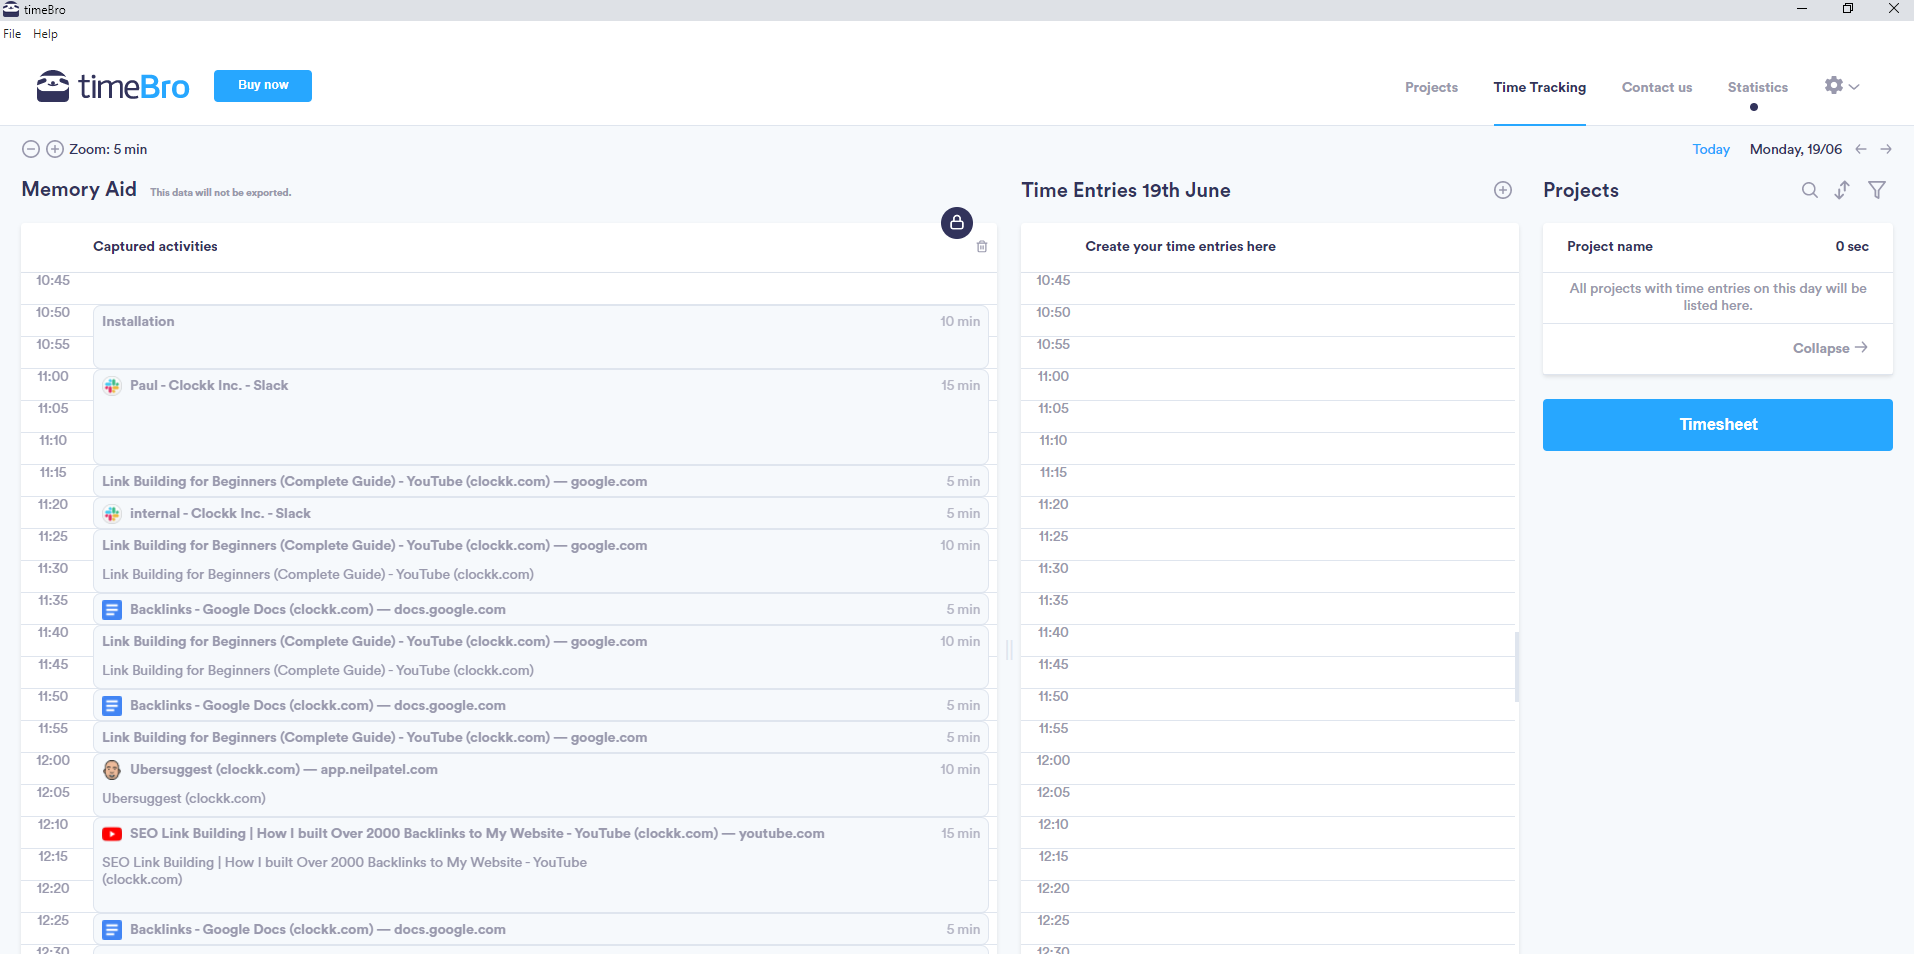Toggle the Memory Aid lock icon
The height and width of the screenshot is (954, 1914).
[957, 222]
